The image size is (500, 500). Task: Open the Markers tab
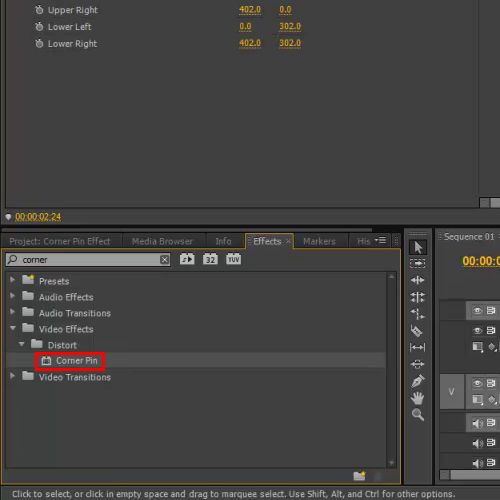pyautogui.click(x=319, y=241)
